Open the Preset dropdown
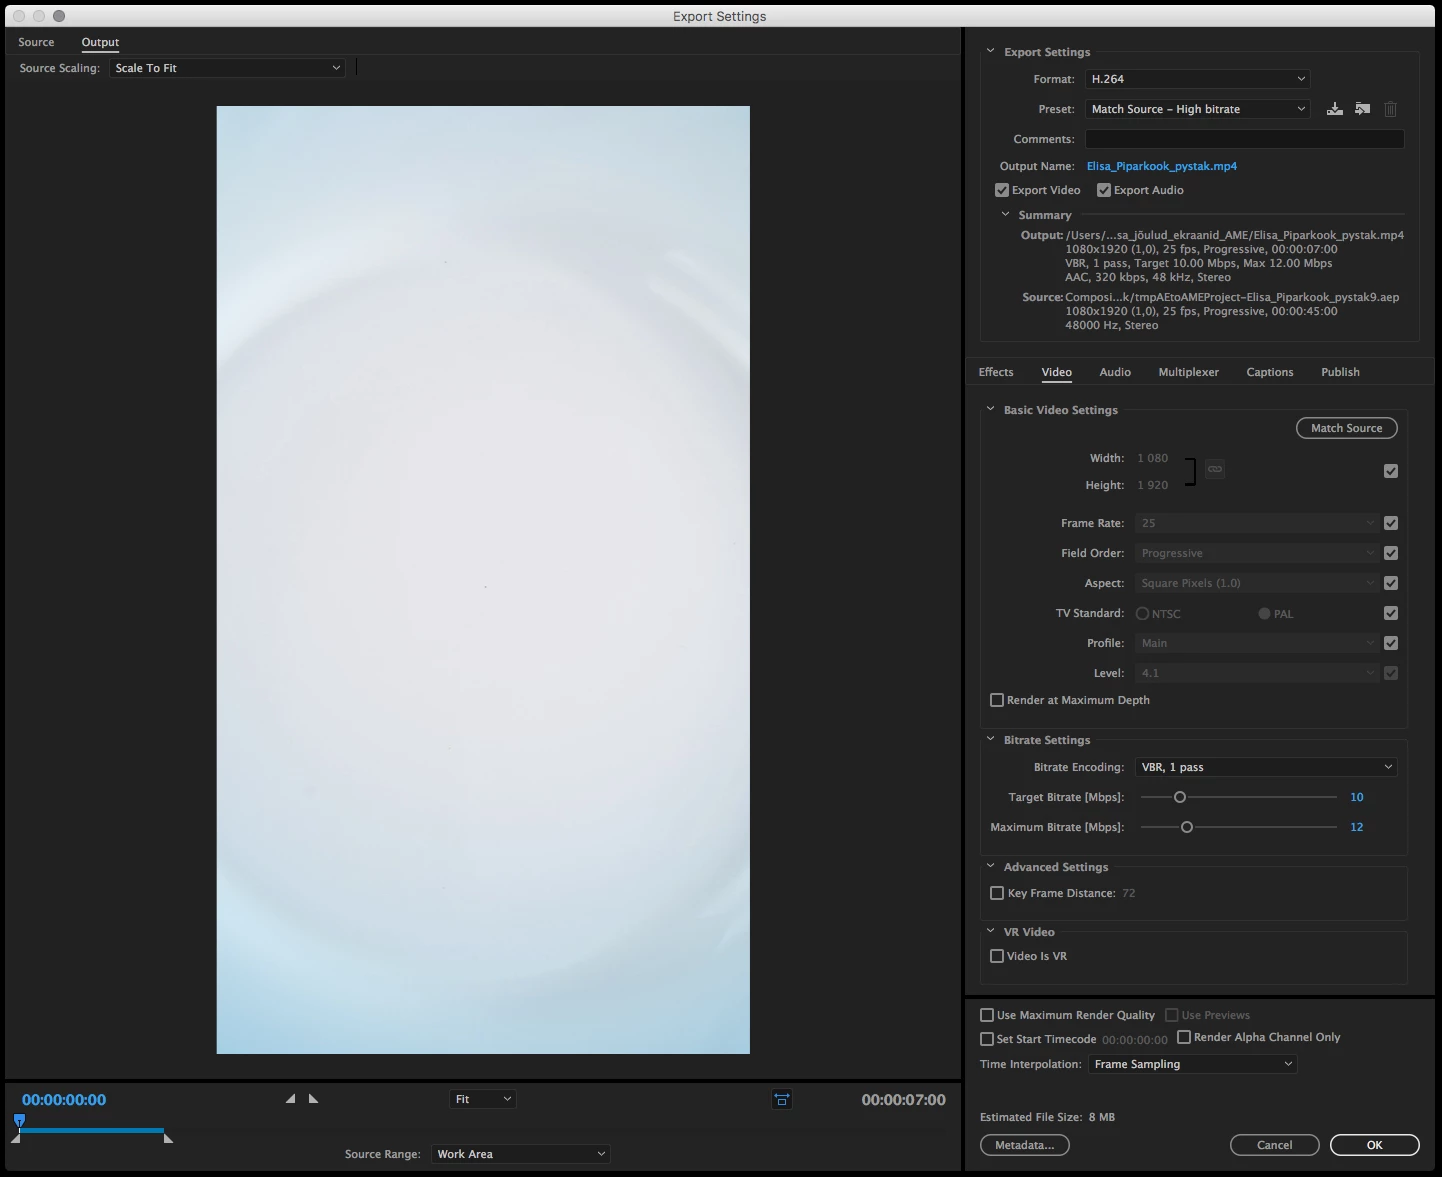The image size is (1442, 1177). pos(1197,109)
